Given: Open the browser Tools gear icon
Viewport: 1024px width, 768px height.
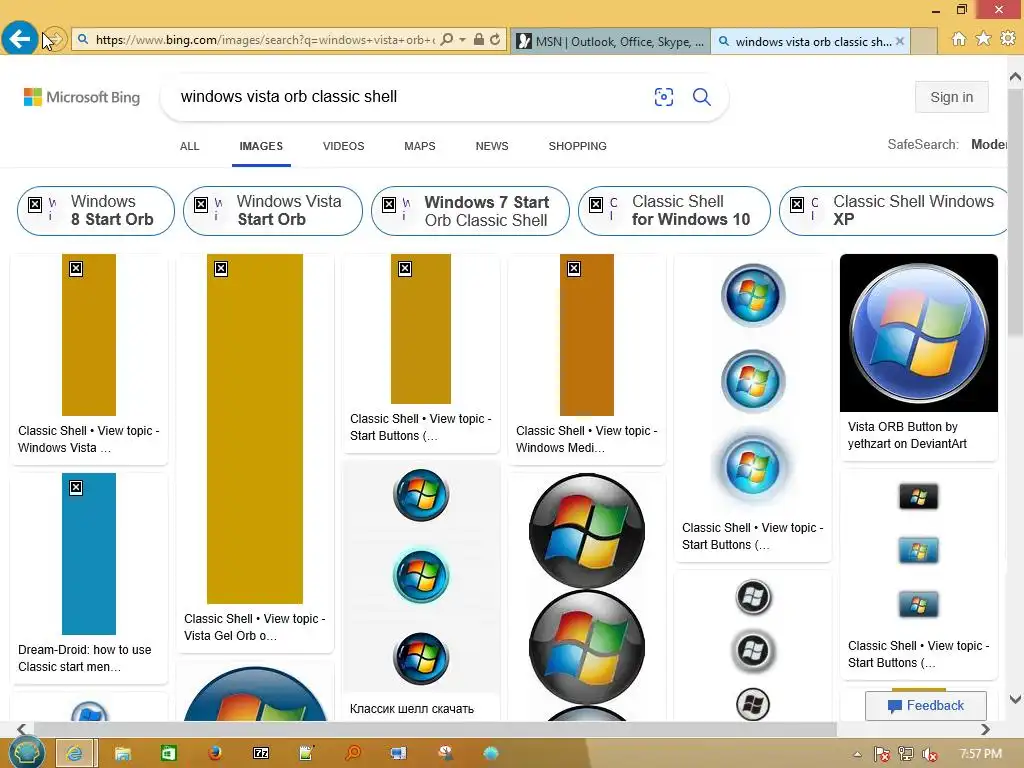Looking at the screenshot, I should coord(1008,39).
